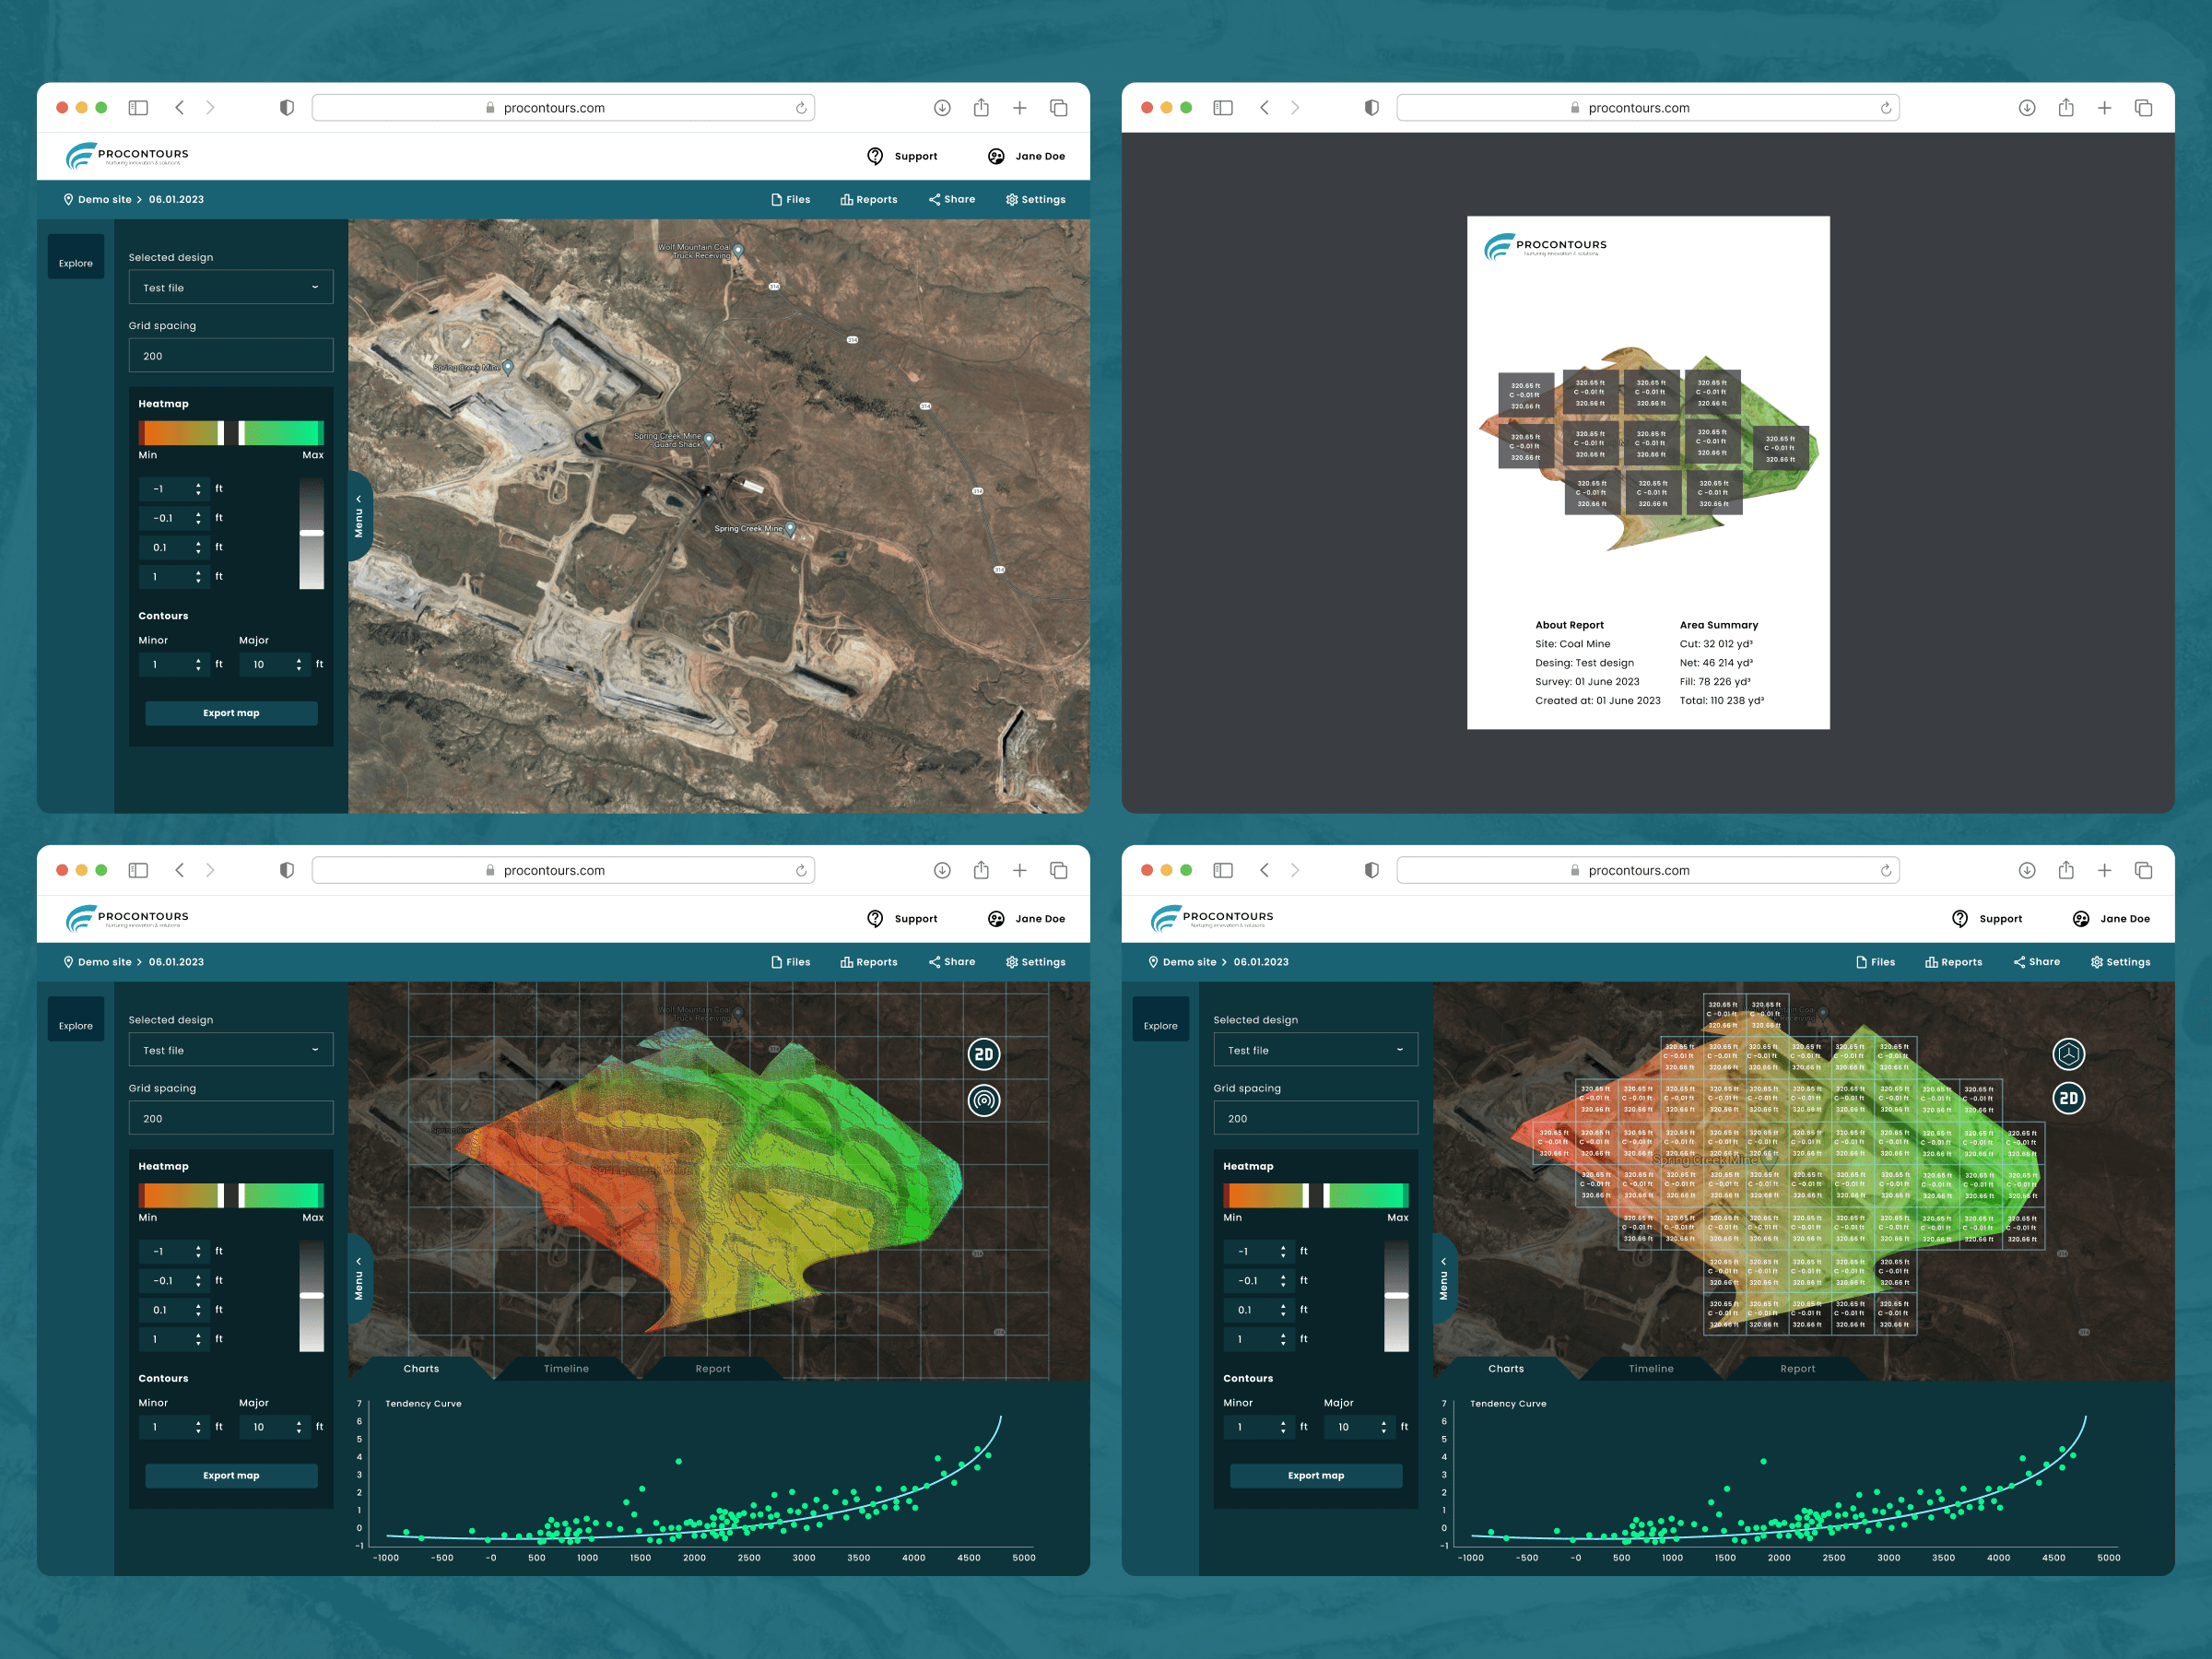Click the Minor contour stepper in bottom-left window
The height and width of the screenshot is (1659, 2212).
point(174,1427)
